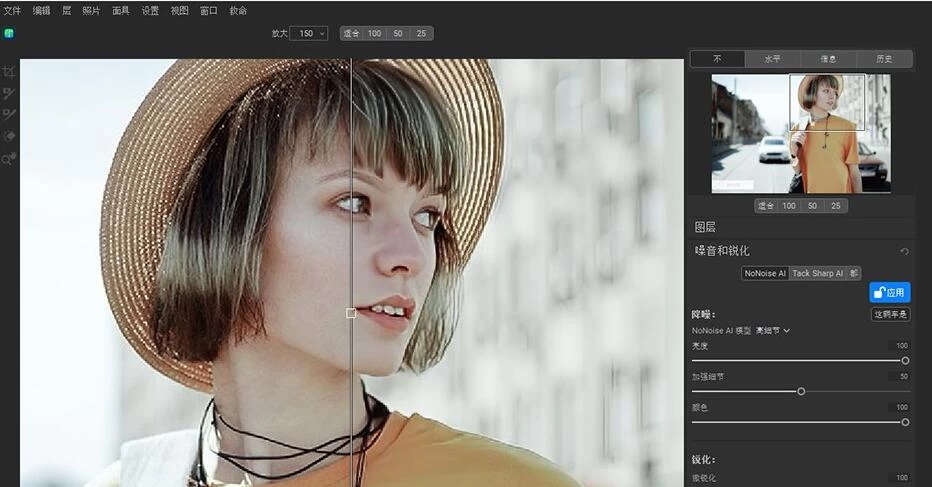Toggle the NoNoise AI mode button
Image resolution: width=932 pixels, height=487 pixels.
(765, 273)
